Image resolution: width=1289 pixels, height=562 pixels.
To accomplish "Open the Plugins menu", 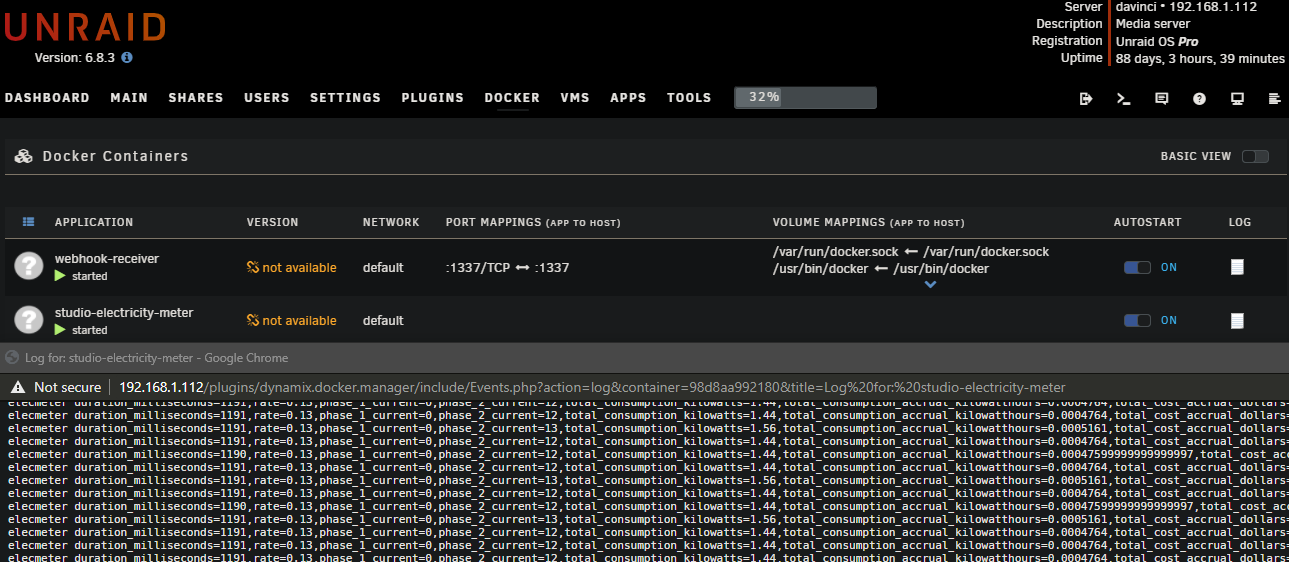I will pos(433,98).
